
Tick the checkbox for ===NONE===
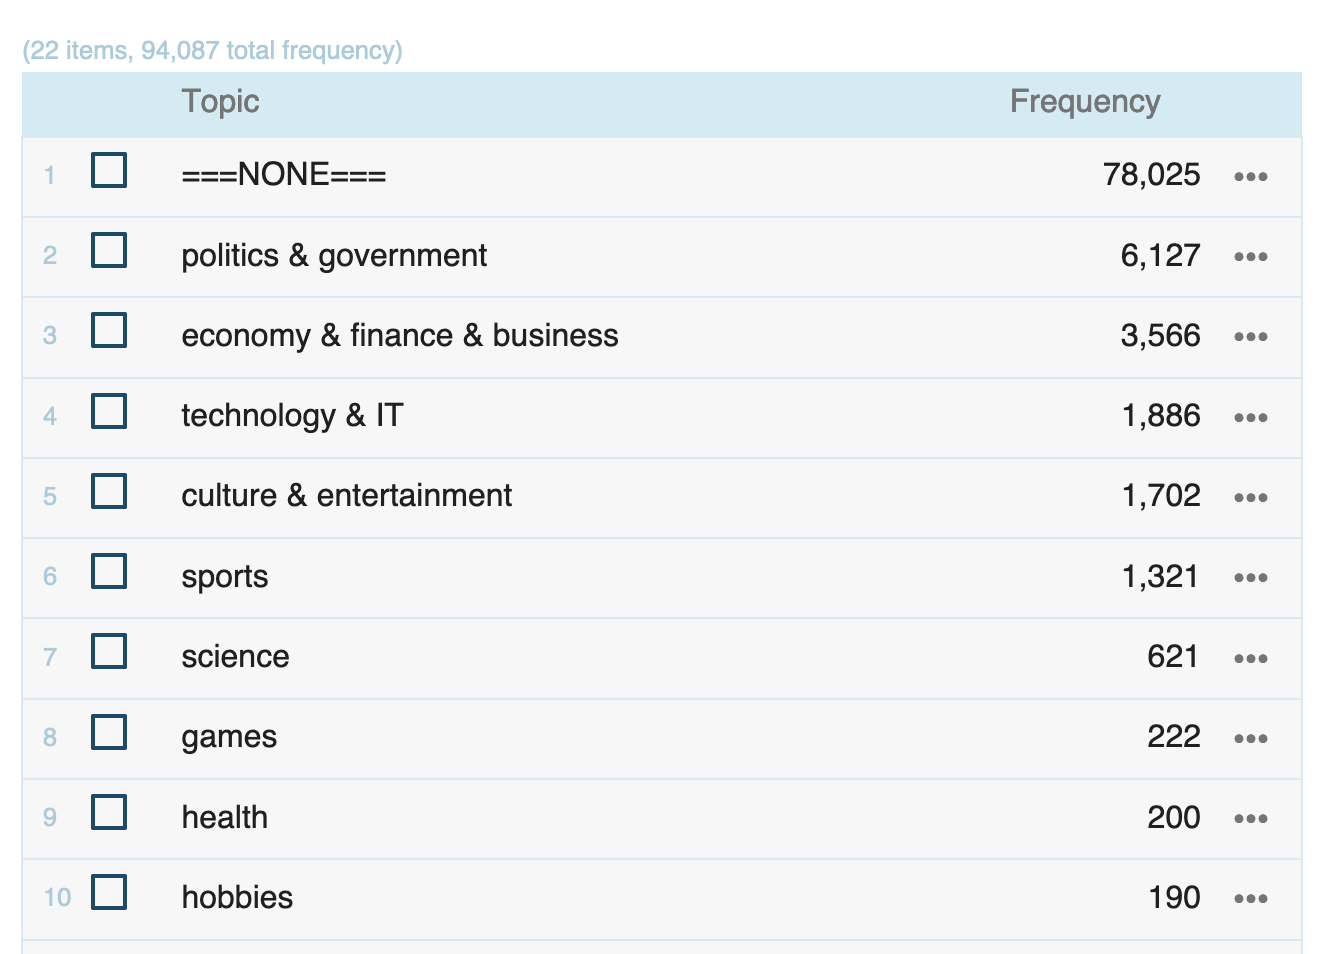[109, 170]
